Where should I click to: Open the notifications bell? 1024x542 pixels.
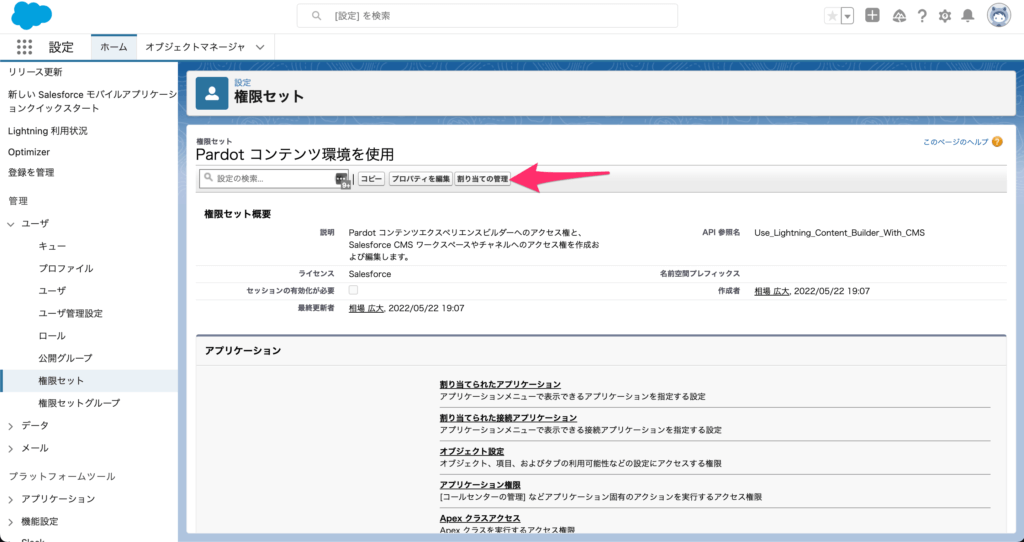point(968,16)
